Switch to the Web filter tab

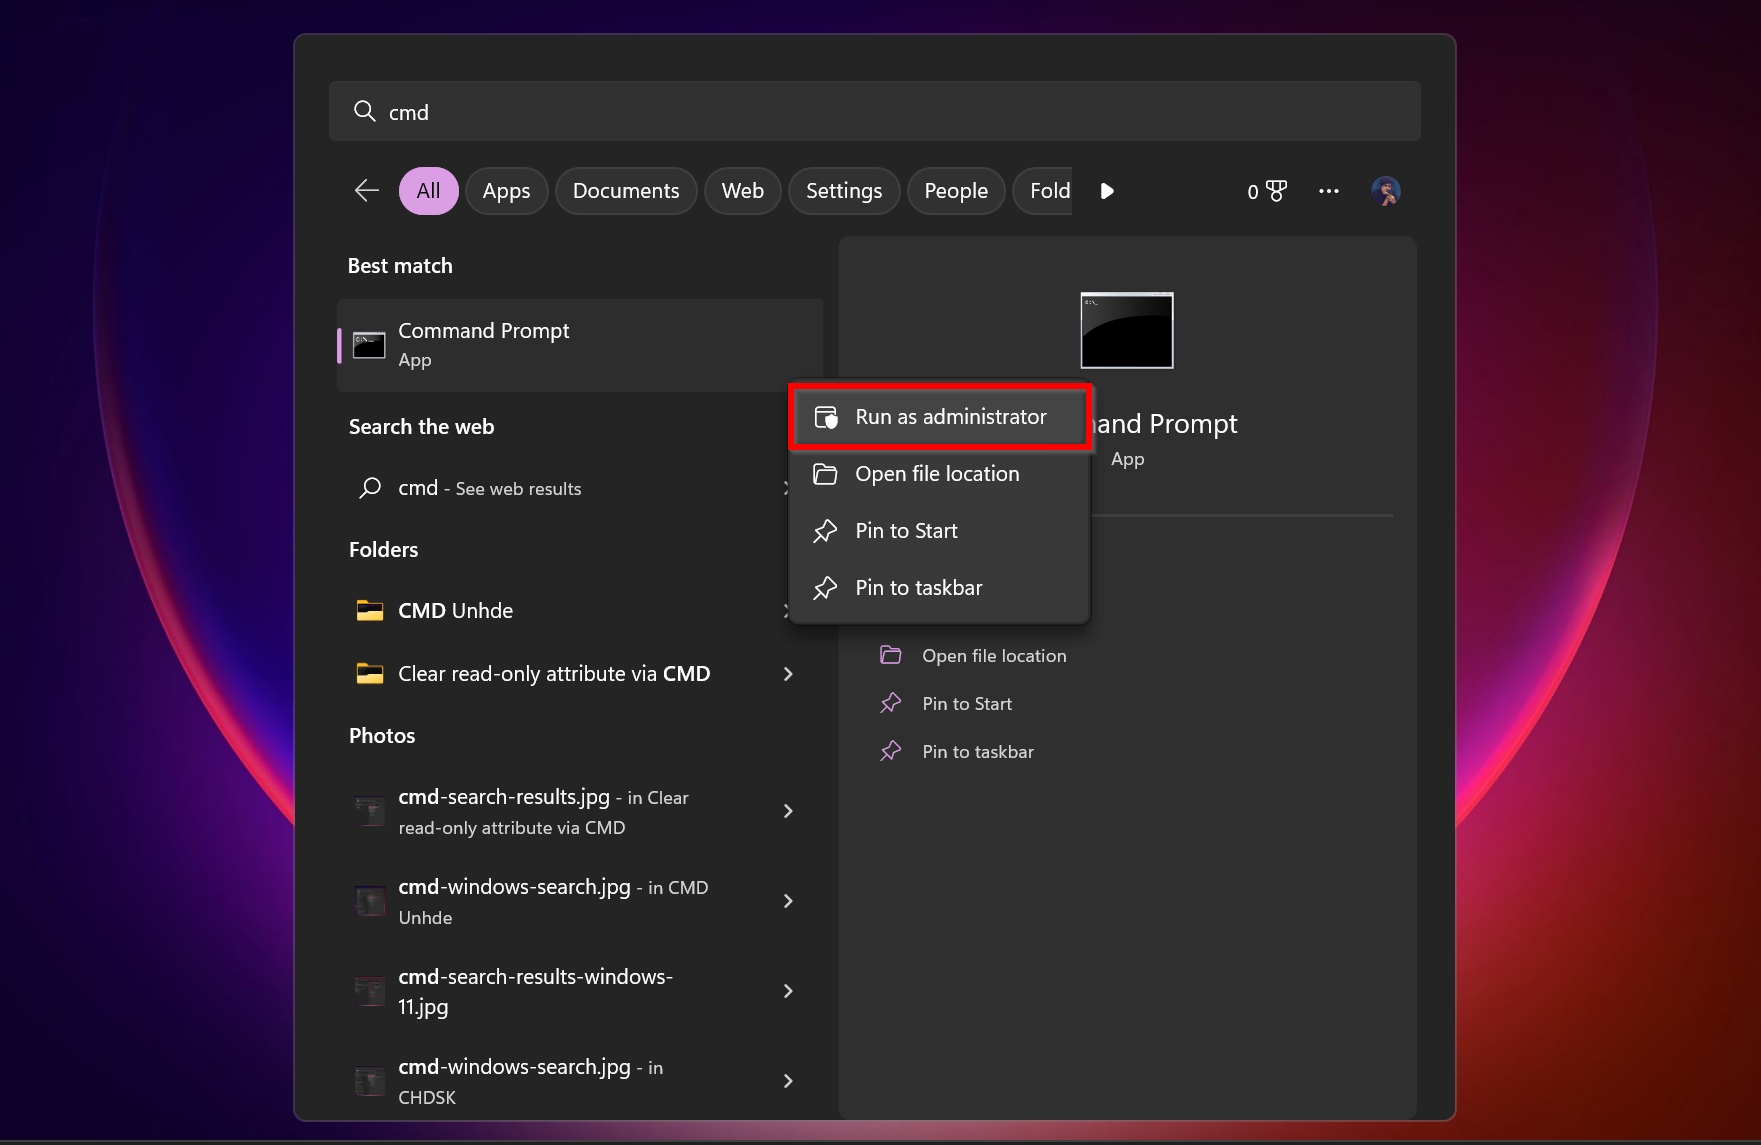(743, 190)
